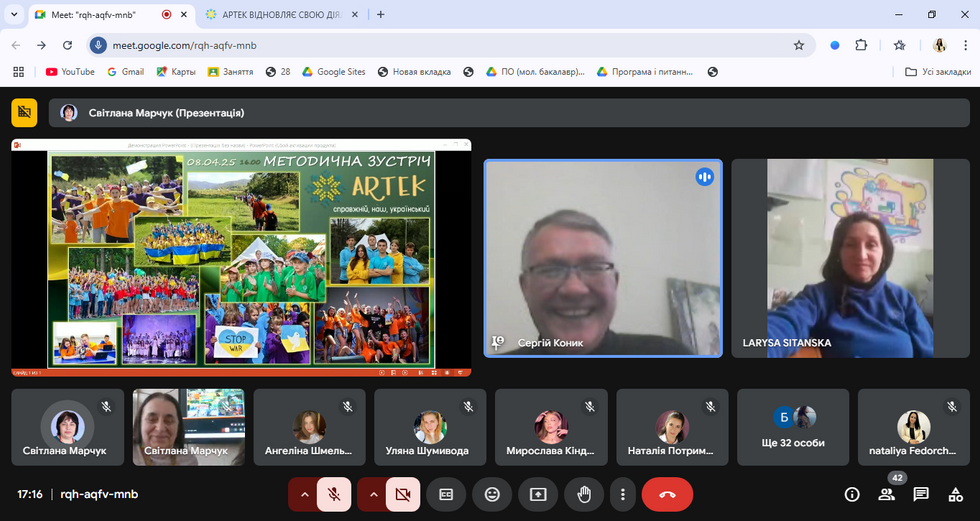Screen dimensions: 980x521
Task: Open Chrome three-dot menu
Action: (965, 46)
